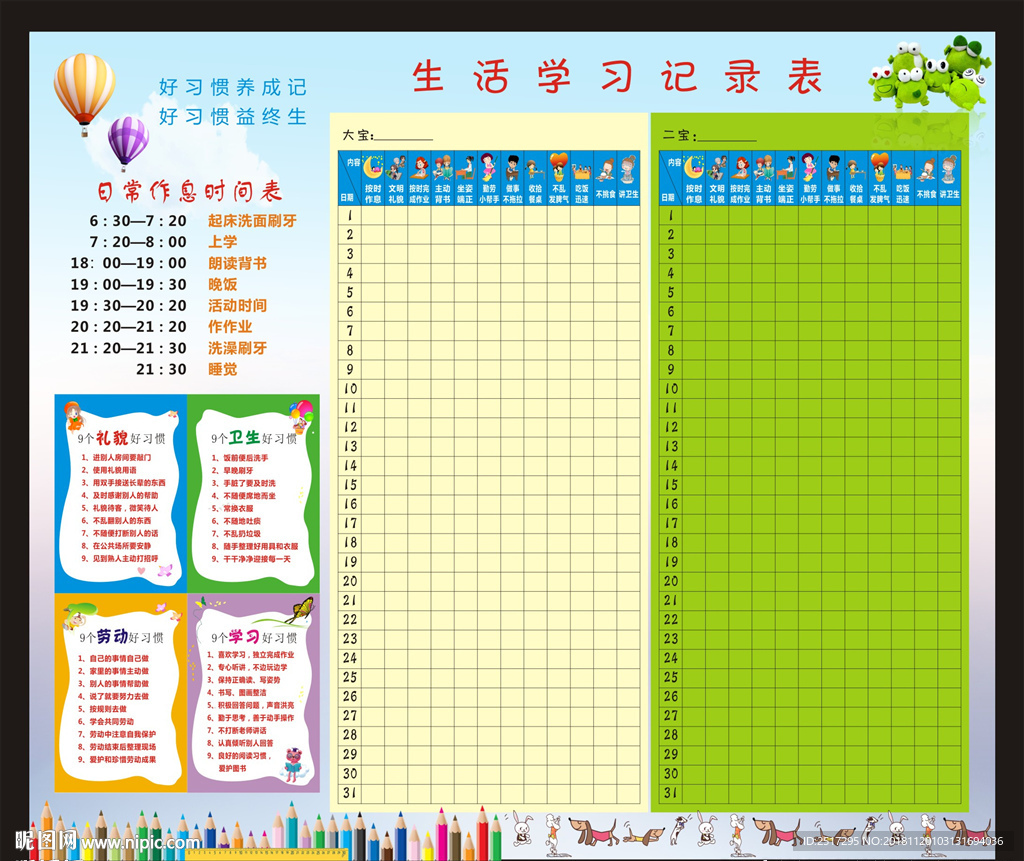
Task: Click the 不打断老师讲话 habit line
Action: pyautogui.click(x=236, y=730)
